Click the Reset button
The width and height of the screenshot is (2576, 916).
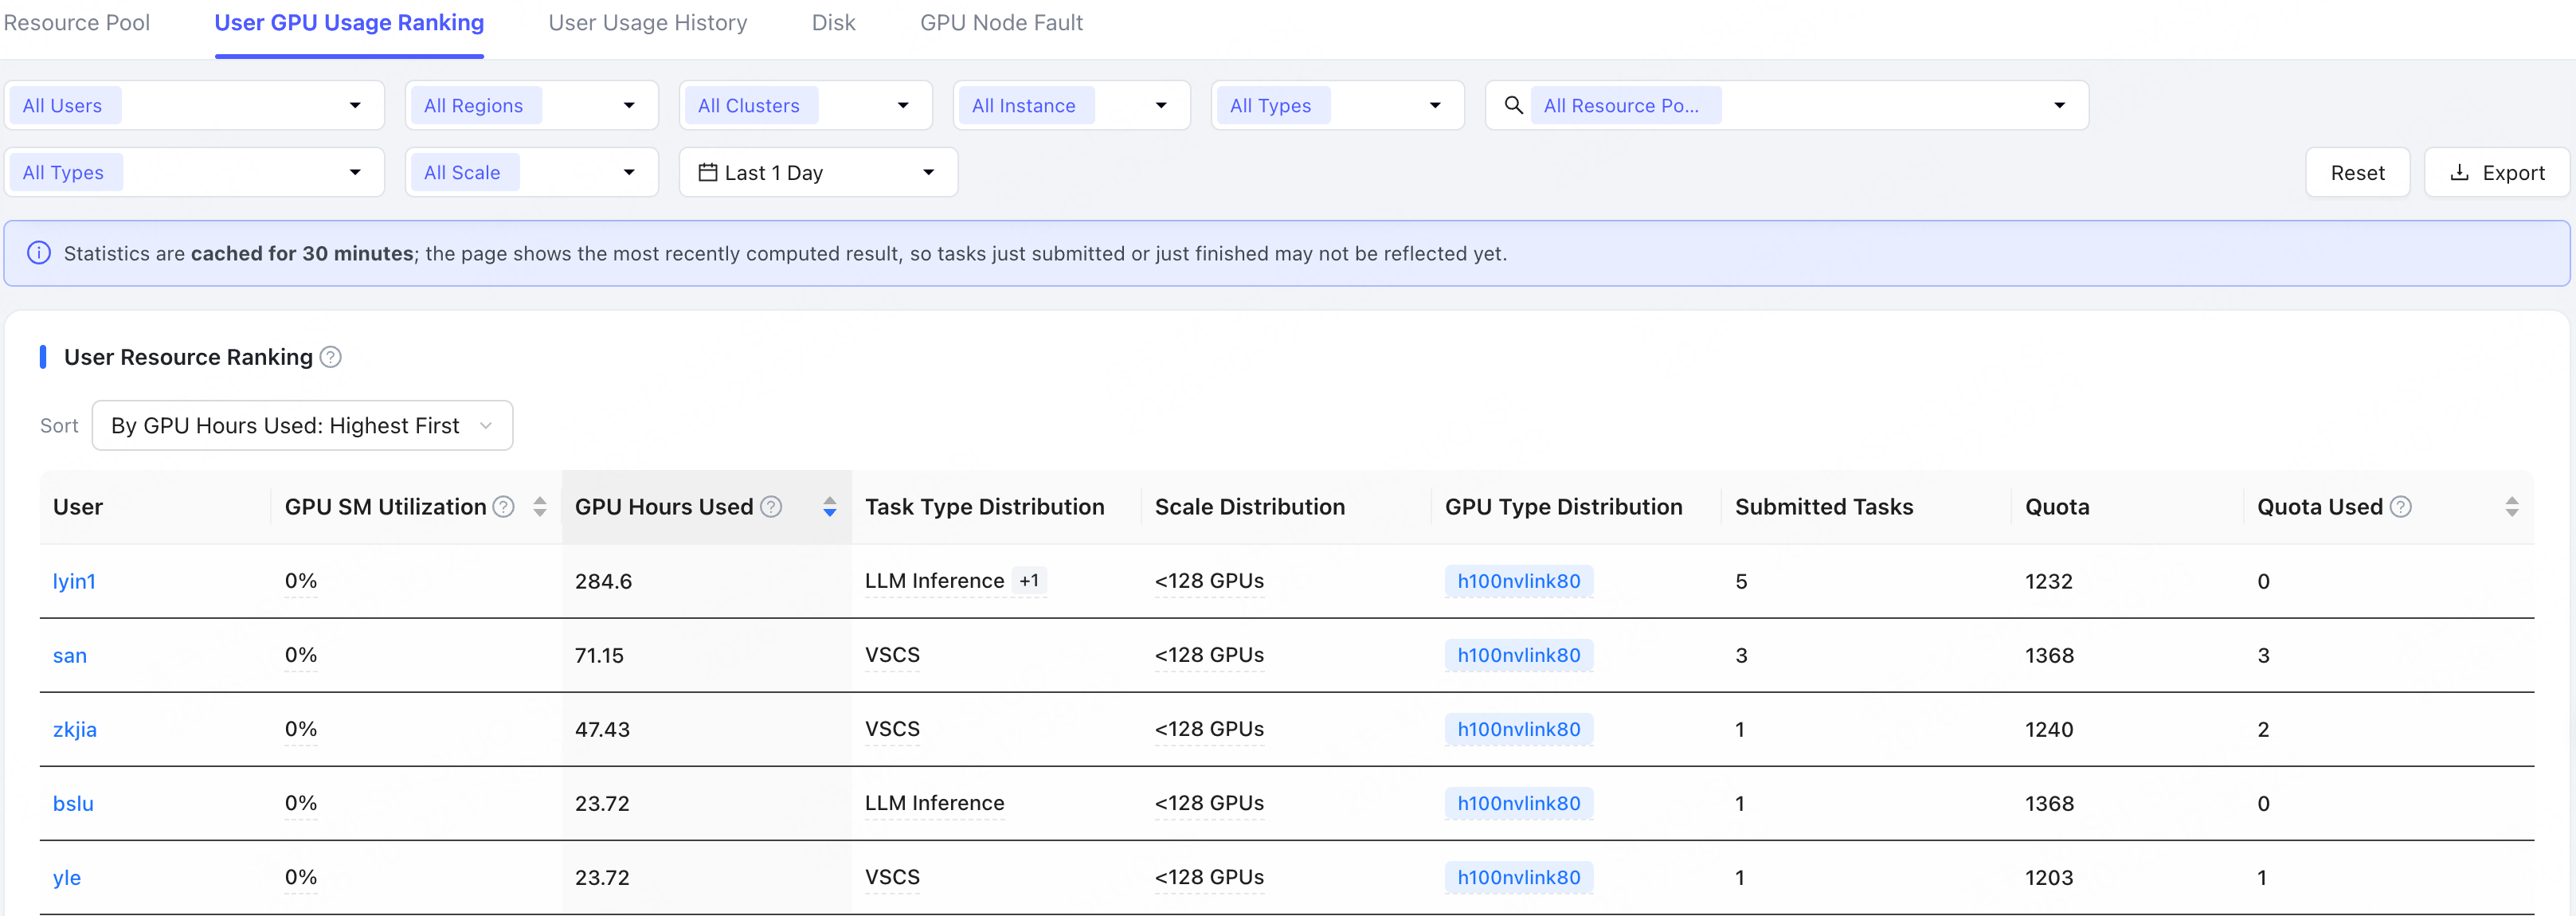pyautogui.click(x=2357, y=172)
